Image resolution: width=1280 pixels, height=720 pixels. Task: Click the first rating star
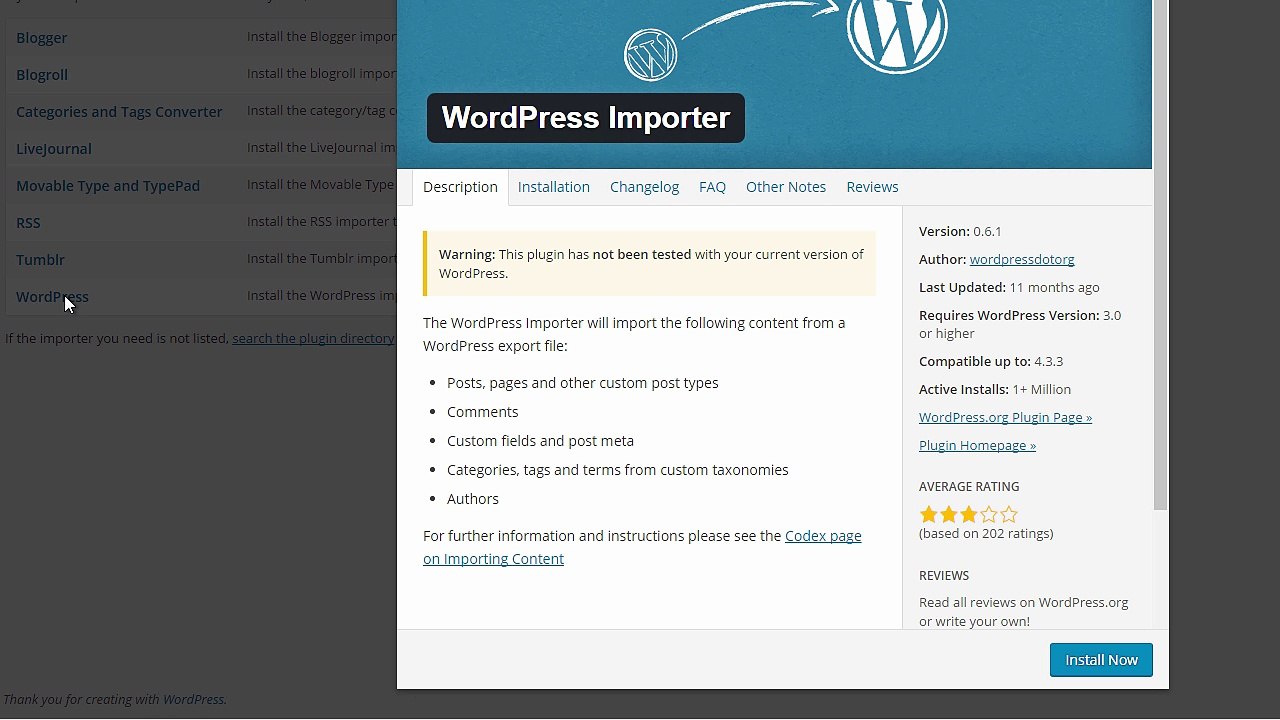click(x=929, y=514)
